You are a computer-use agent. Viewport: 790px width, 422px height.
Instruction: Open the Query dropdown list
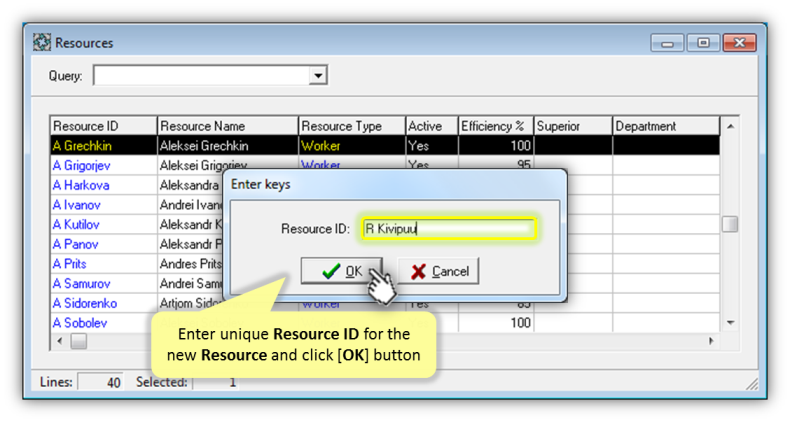tap(318, 76)
